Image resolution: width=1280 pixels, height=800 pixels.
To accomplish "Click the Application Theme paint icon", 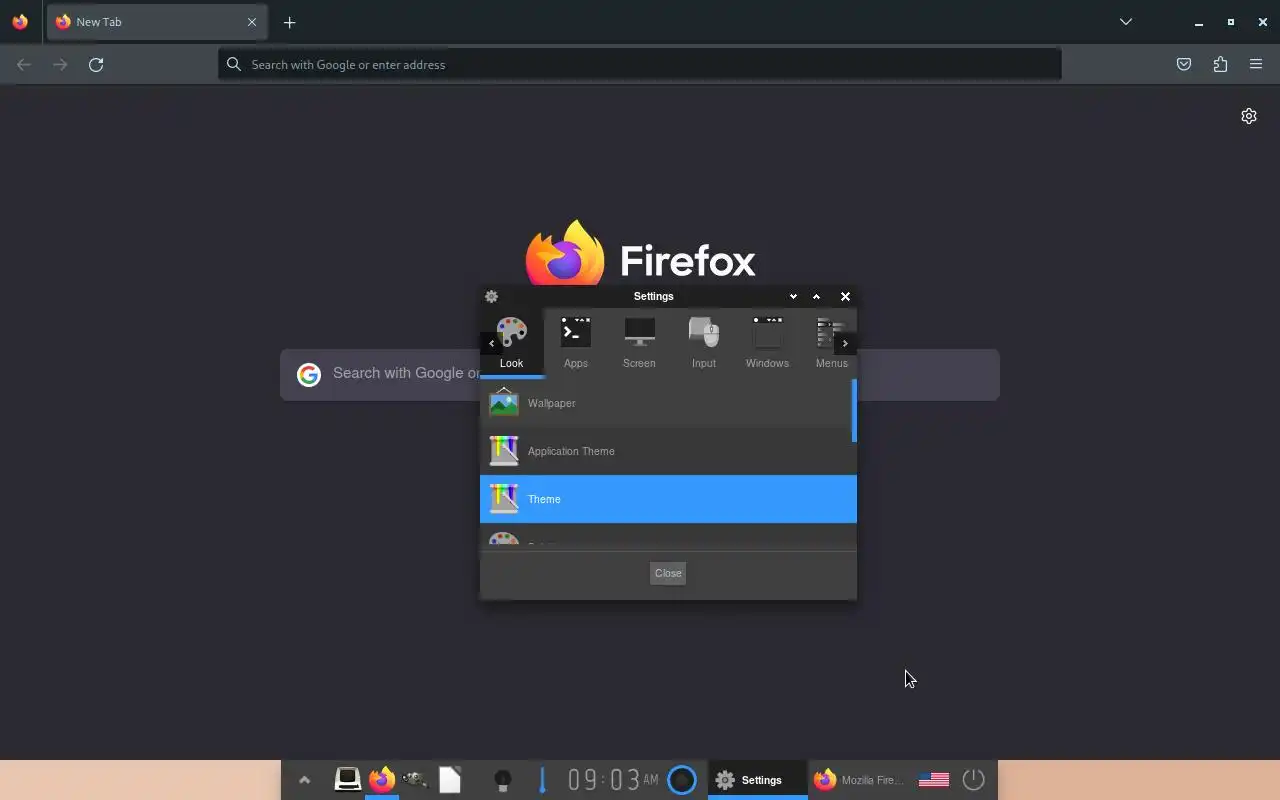I will pyautogui.click(x=504, y=451).
